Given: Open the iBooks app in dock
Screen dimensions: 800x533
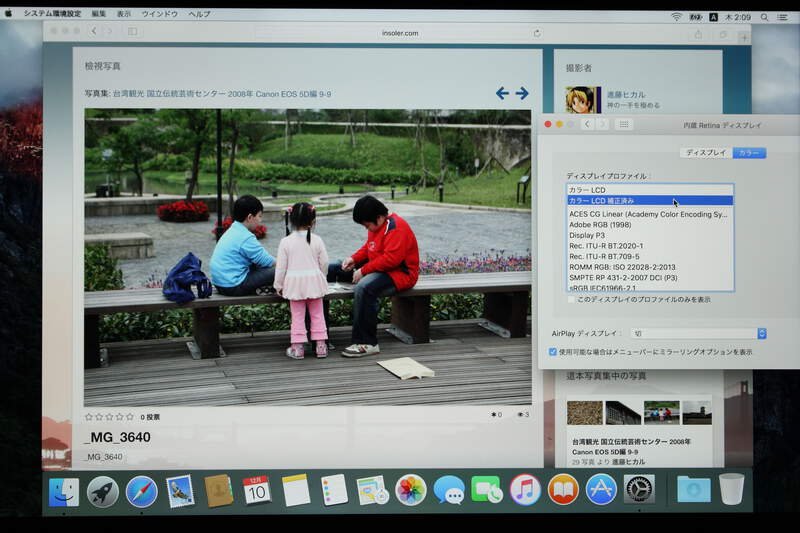Looking at the screenshot, I should (x=563, y=490).
